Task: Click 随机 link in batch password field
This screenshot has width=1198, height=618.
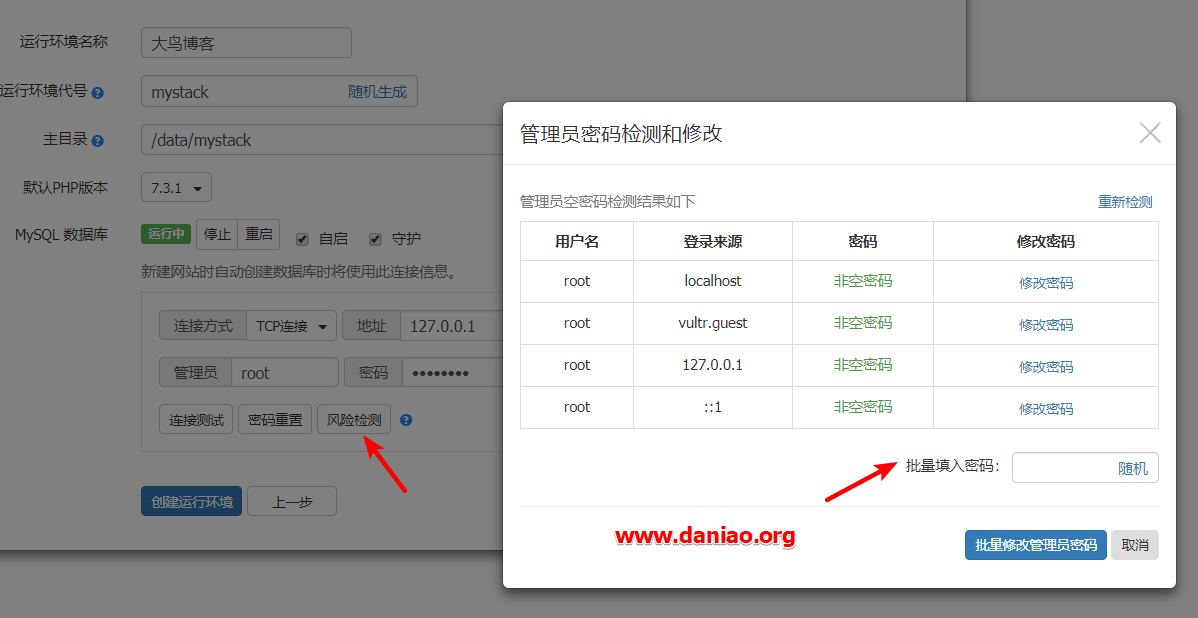Action: point(1133,469)
